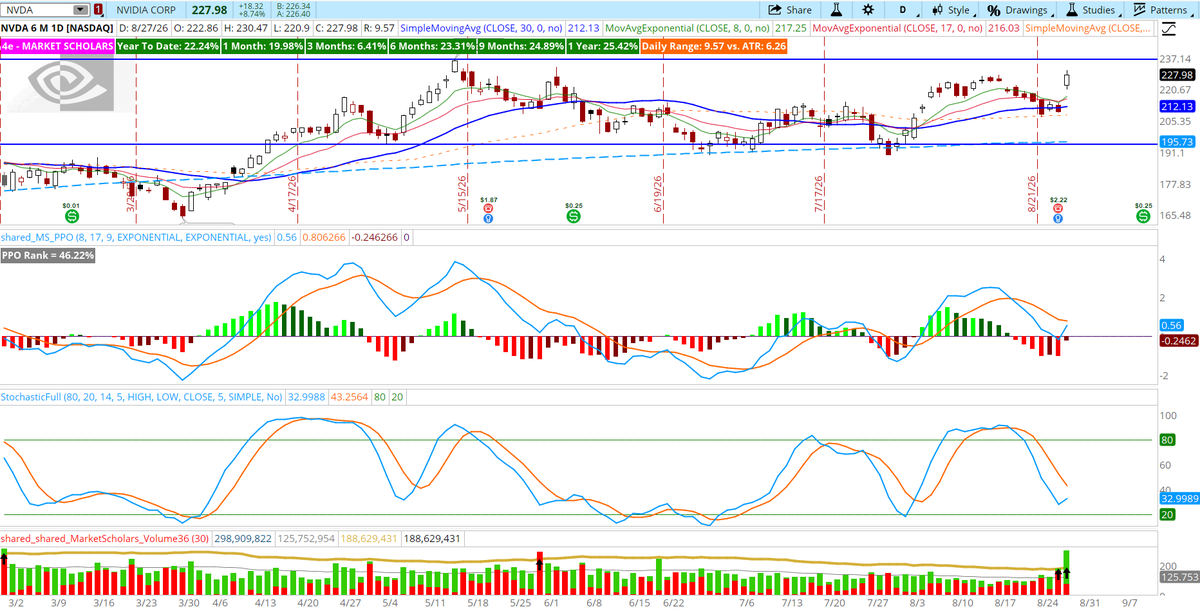This screenshot has height=609, width=1200.
Task: Click the 4e - MARKET SCHOLARS label
Action: (x=56, y=46)
